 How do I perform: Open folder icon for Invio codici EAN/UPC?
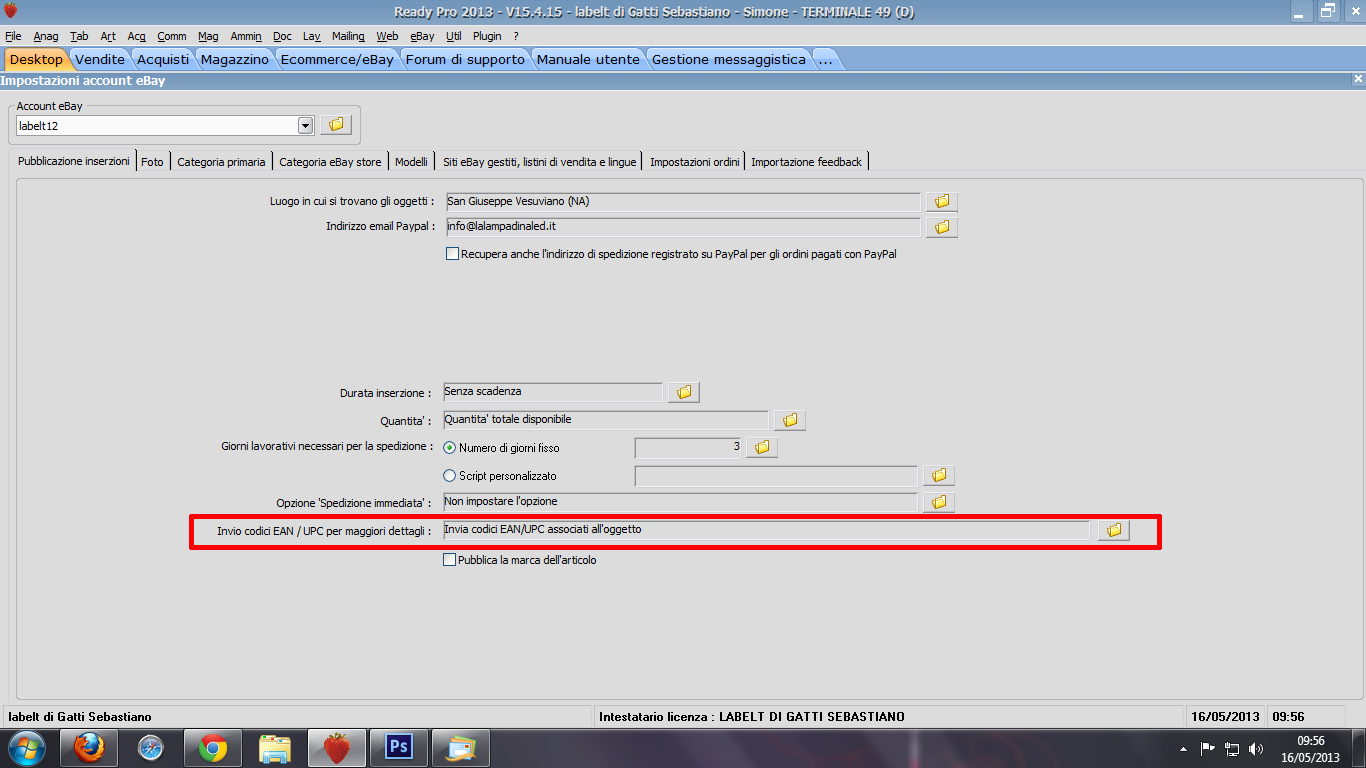coord(1114,531)
